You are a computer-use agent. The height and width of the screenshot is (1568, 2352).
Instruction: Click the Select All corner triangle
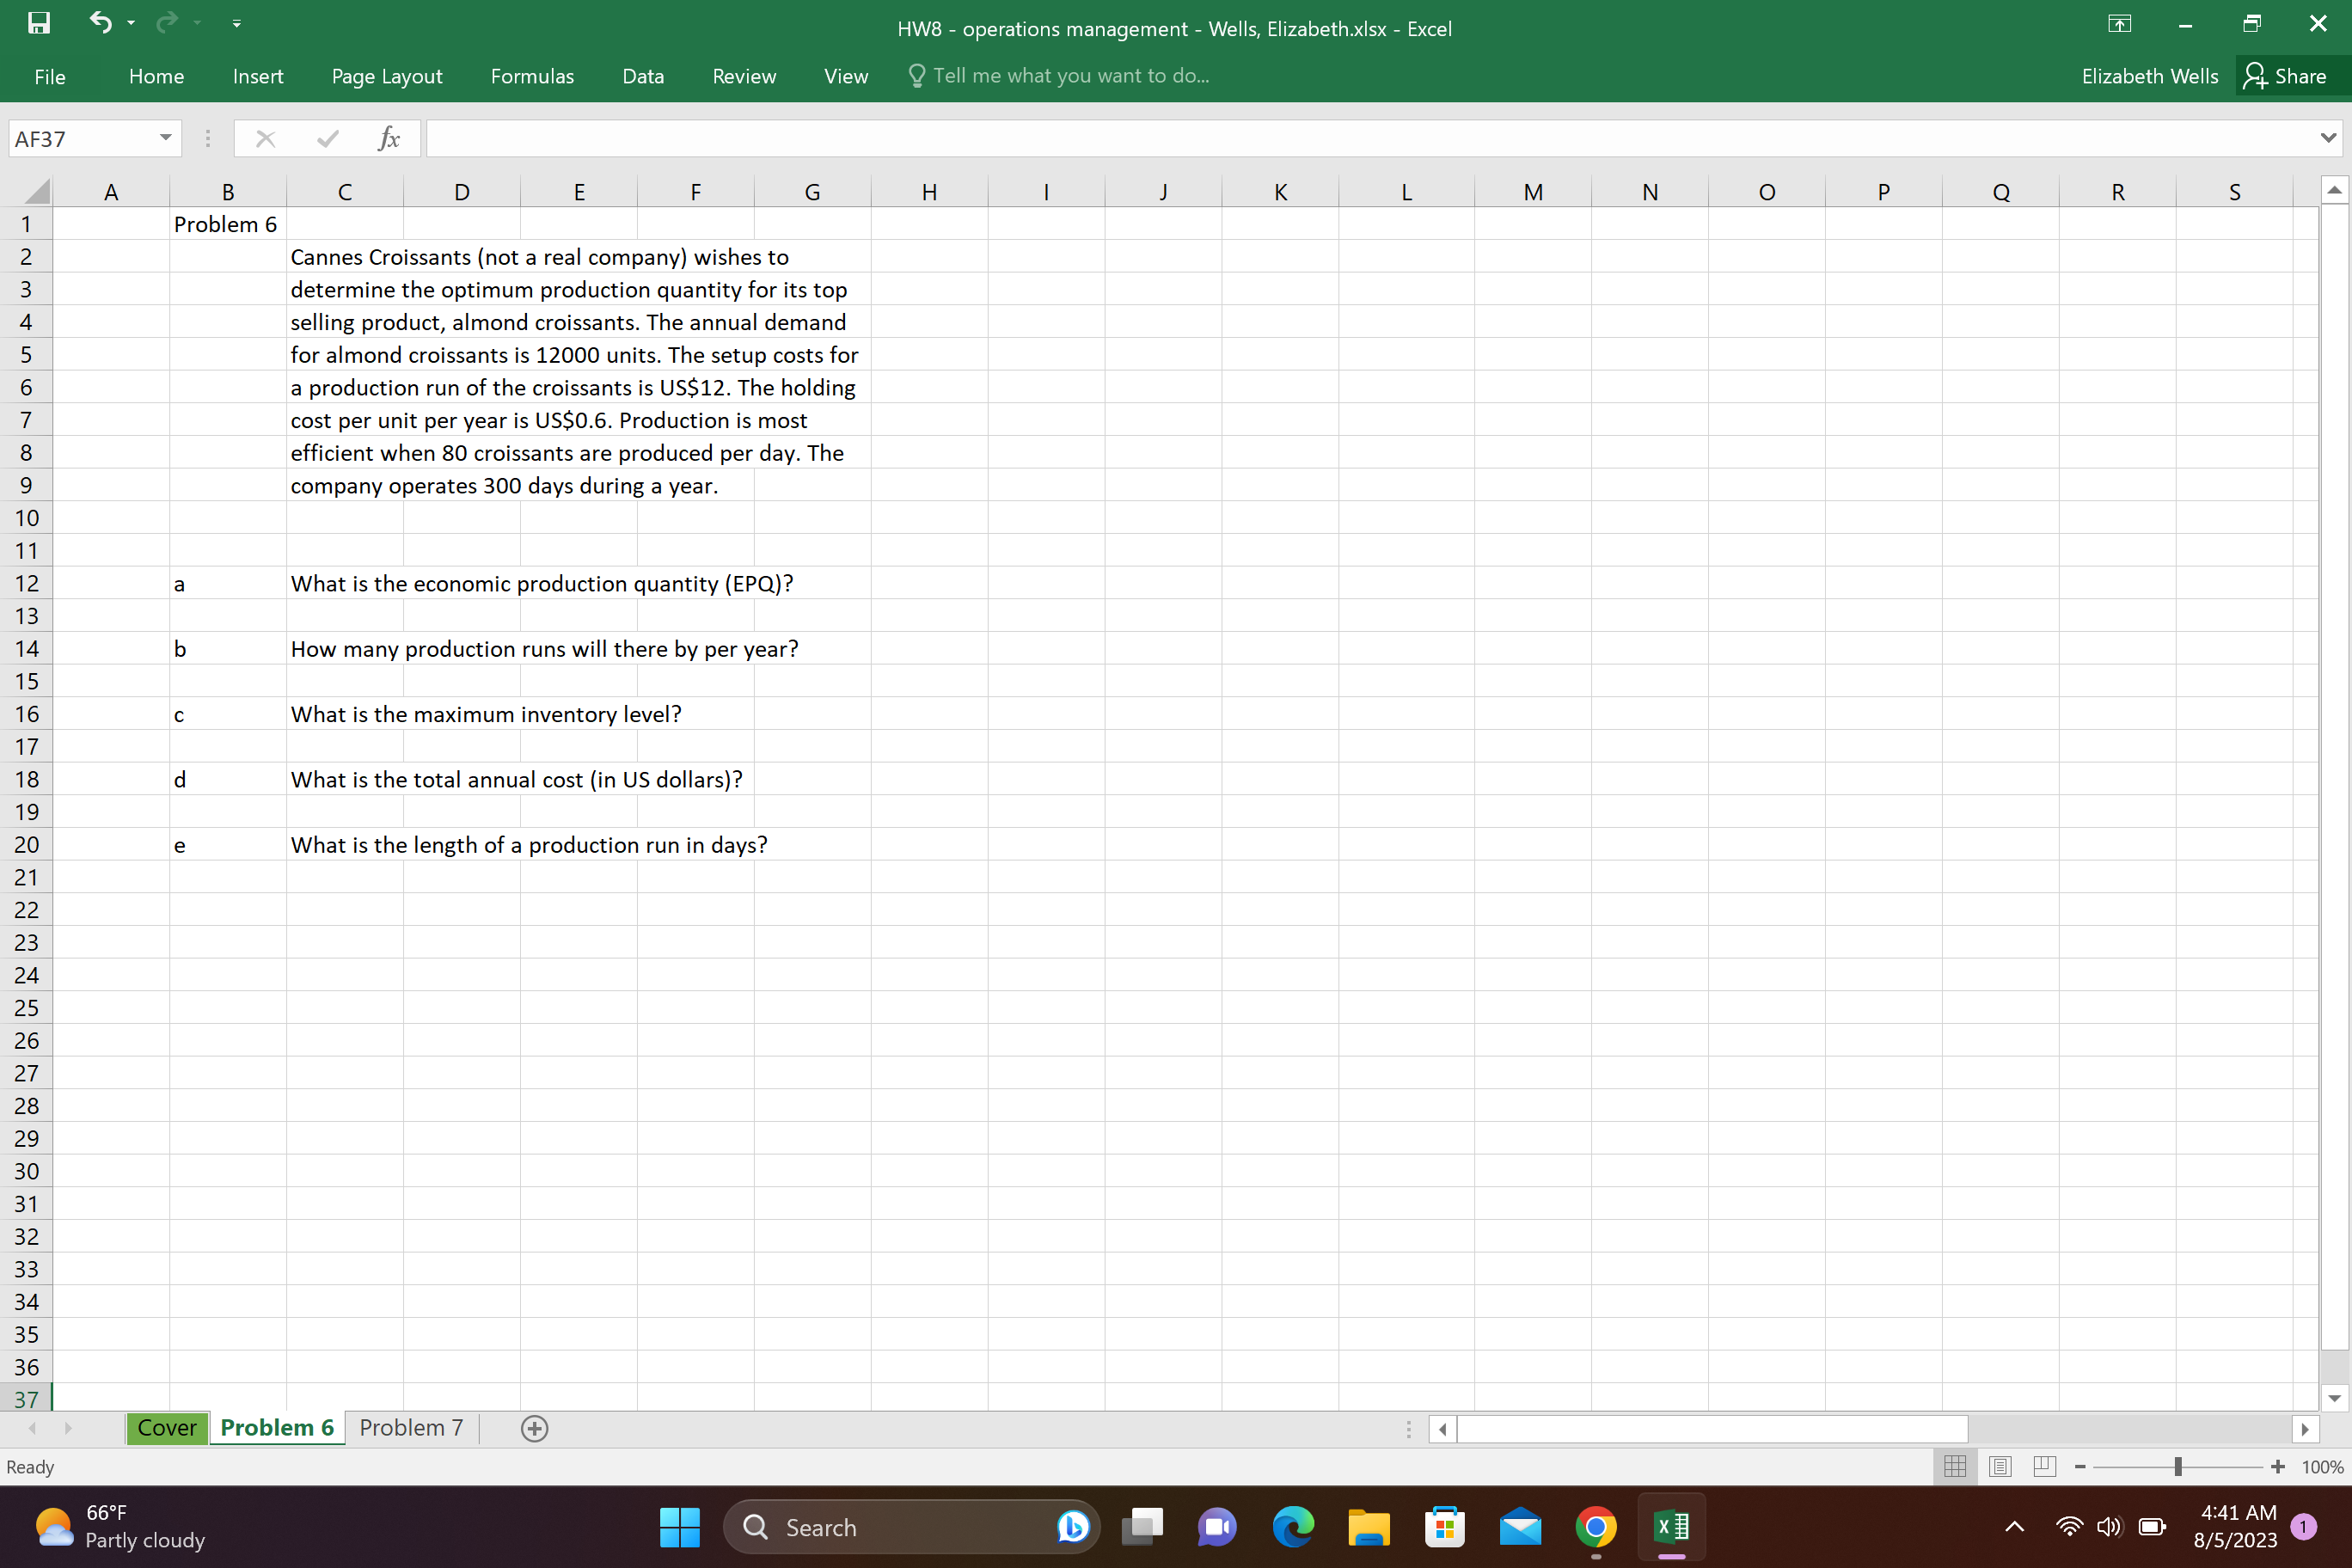(35, 191)
